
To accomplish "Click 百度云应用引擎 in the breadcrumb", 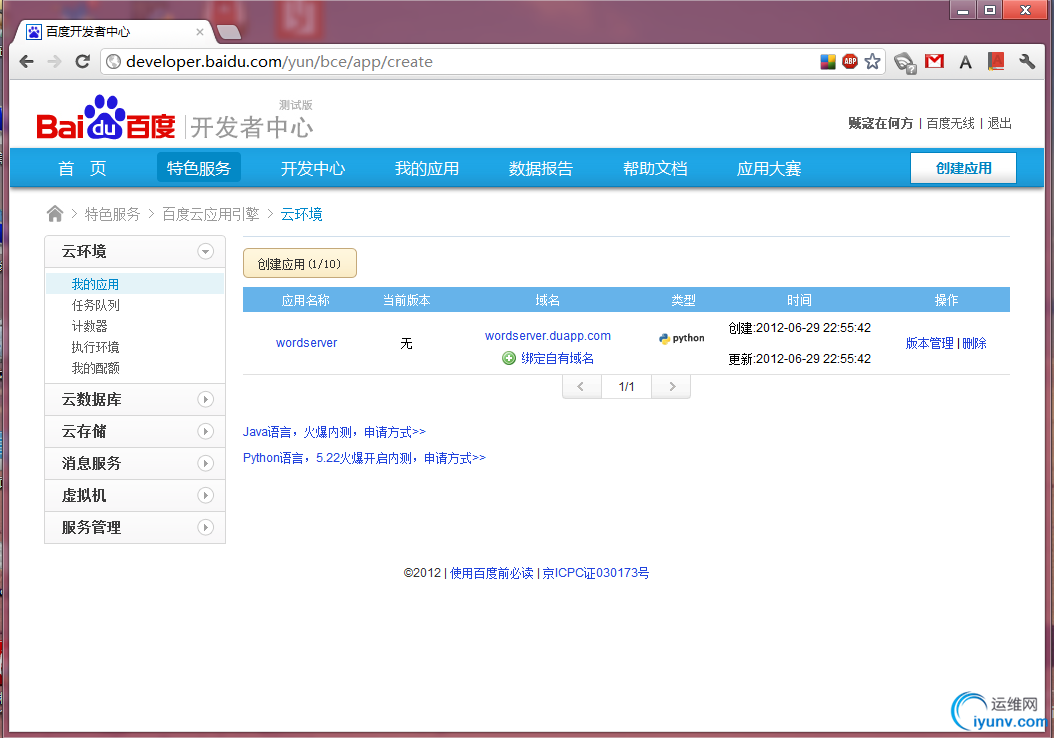I will 210,214.
